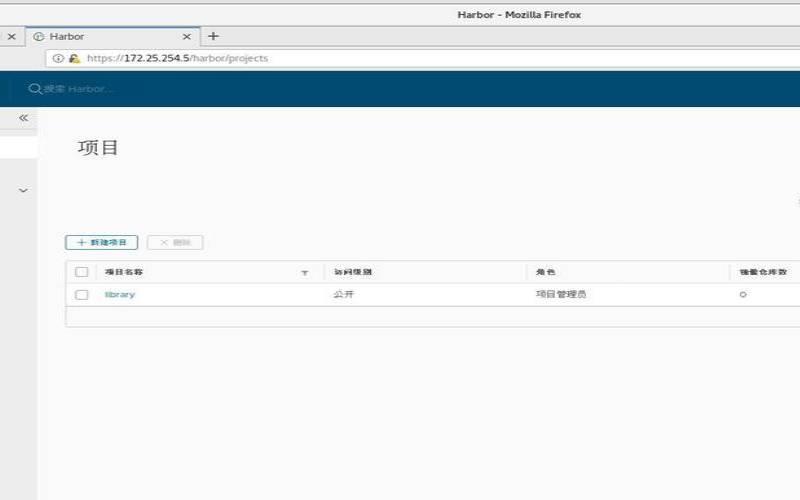Click the role column header
Viewport: 800px width, 500px height.
[x=545, y=272]
